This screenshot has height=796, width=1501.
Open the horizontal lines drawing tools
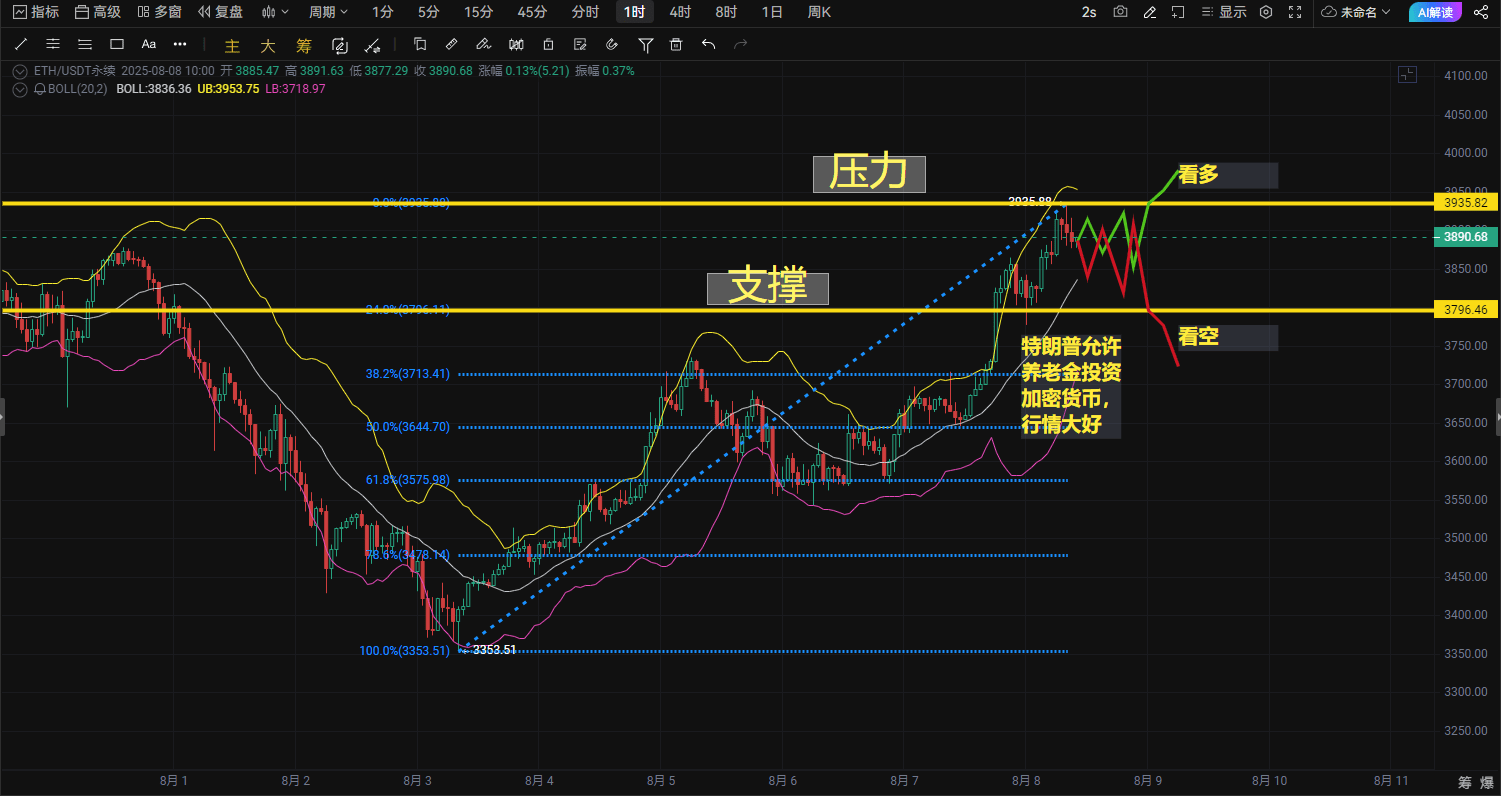point(53,44)
